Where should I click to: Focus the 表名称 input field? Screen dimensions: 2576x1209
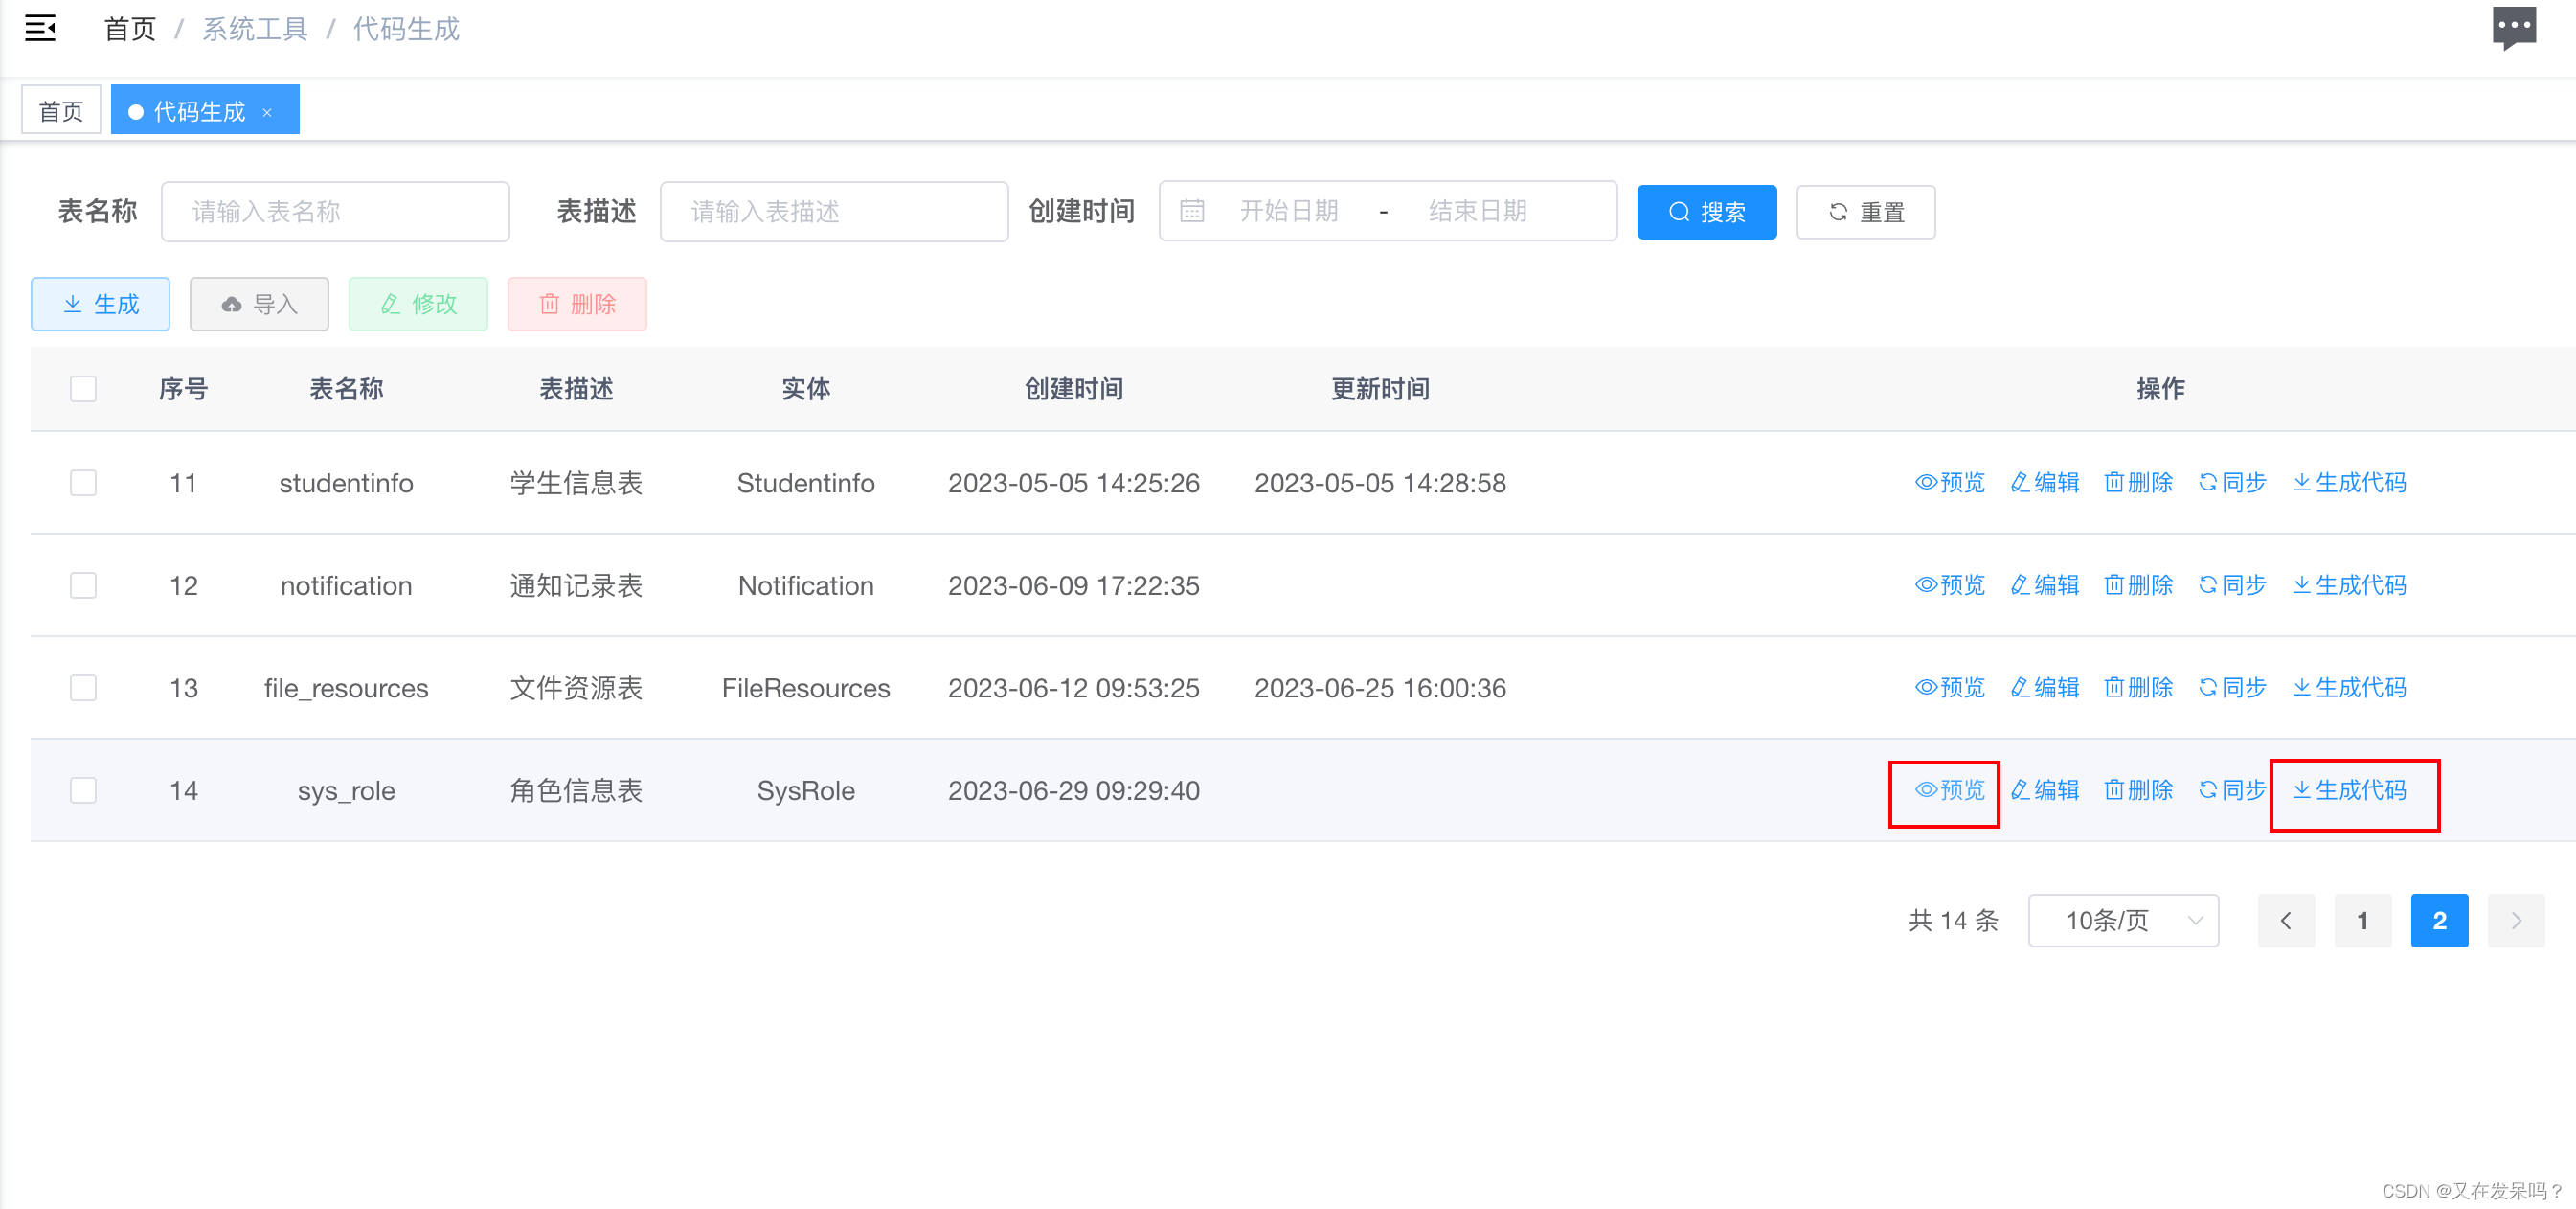click(x=335, y=211)
